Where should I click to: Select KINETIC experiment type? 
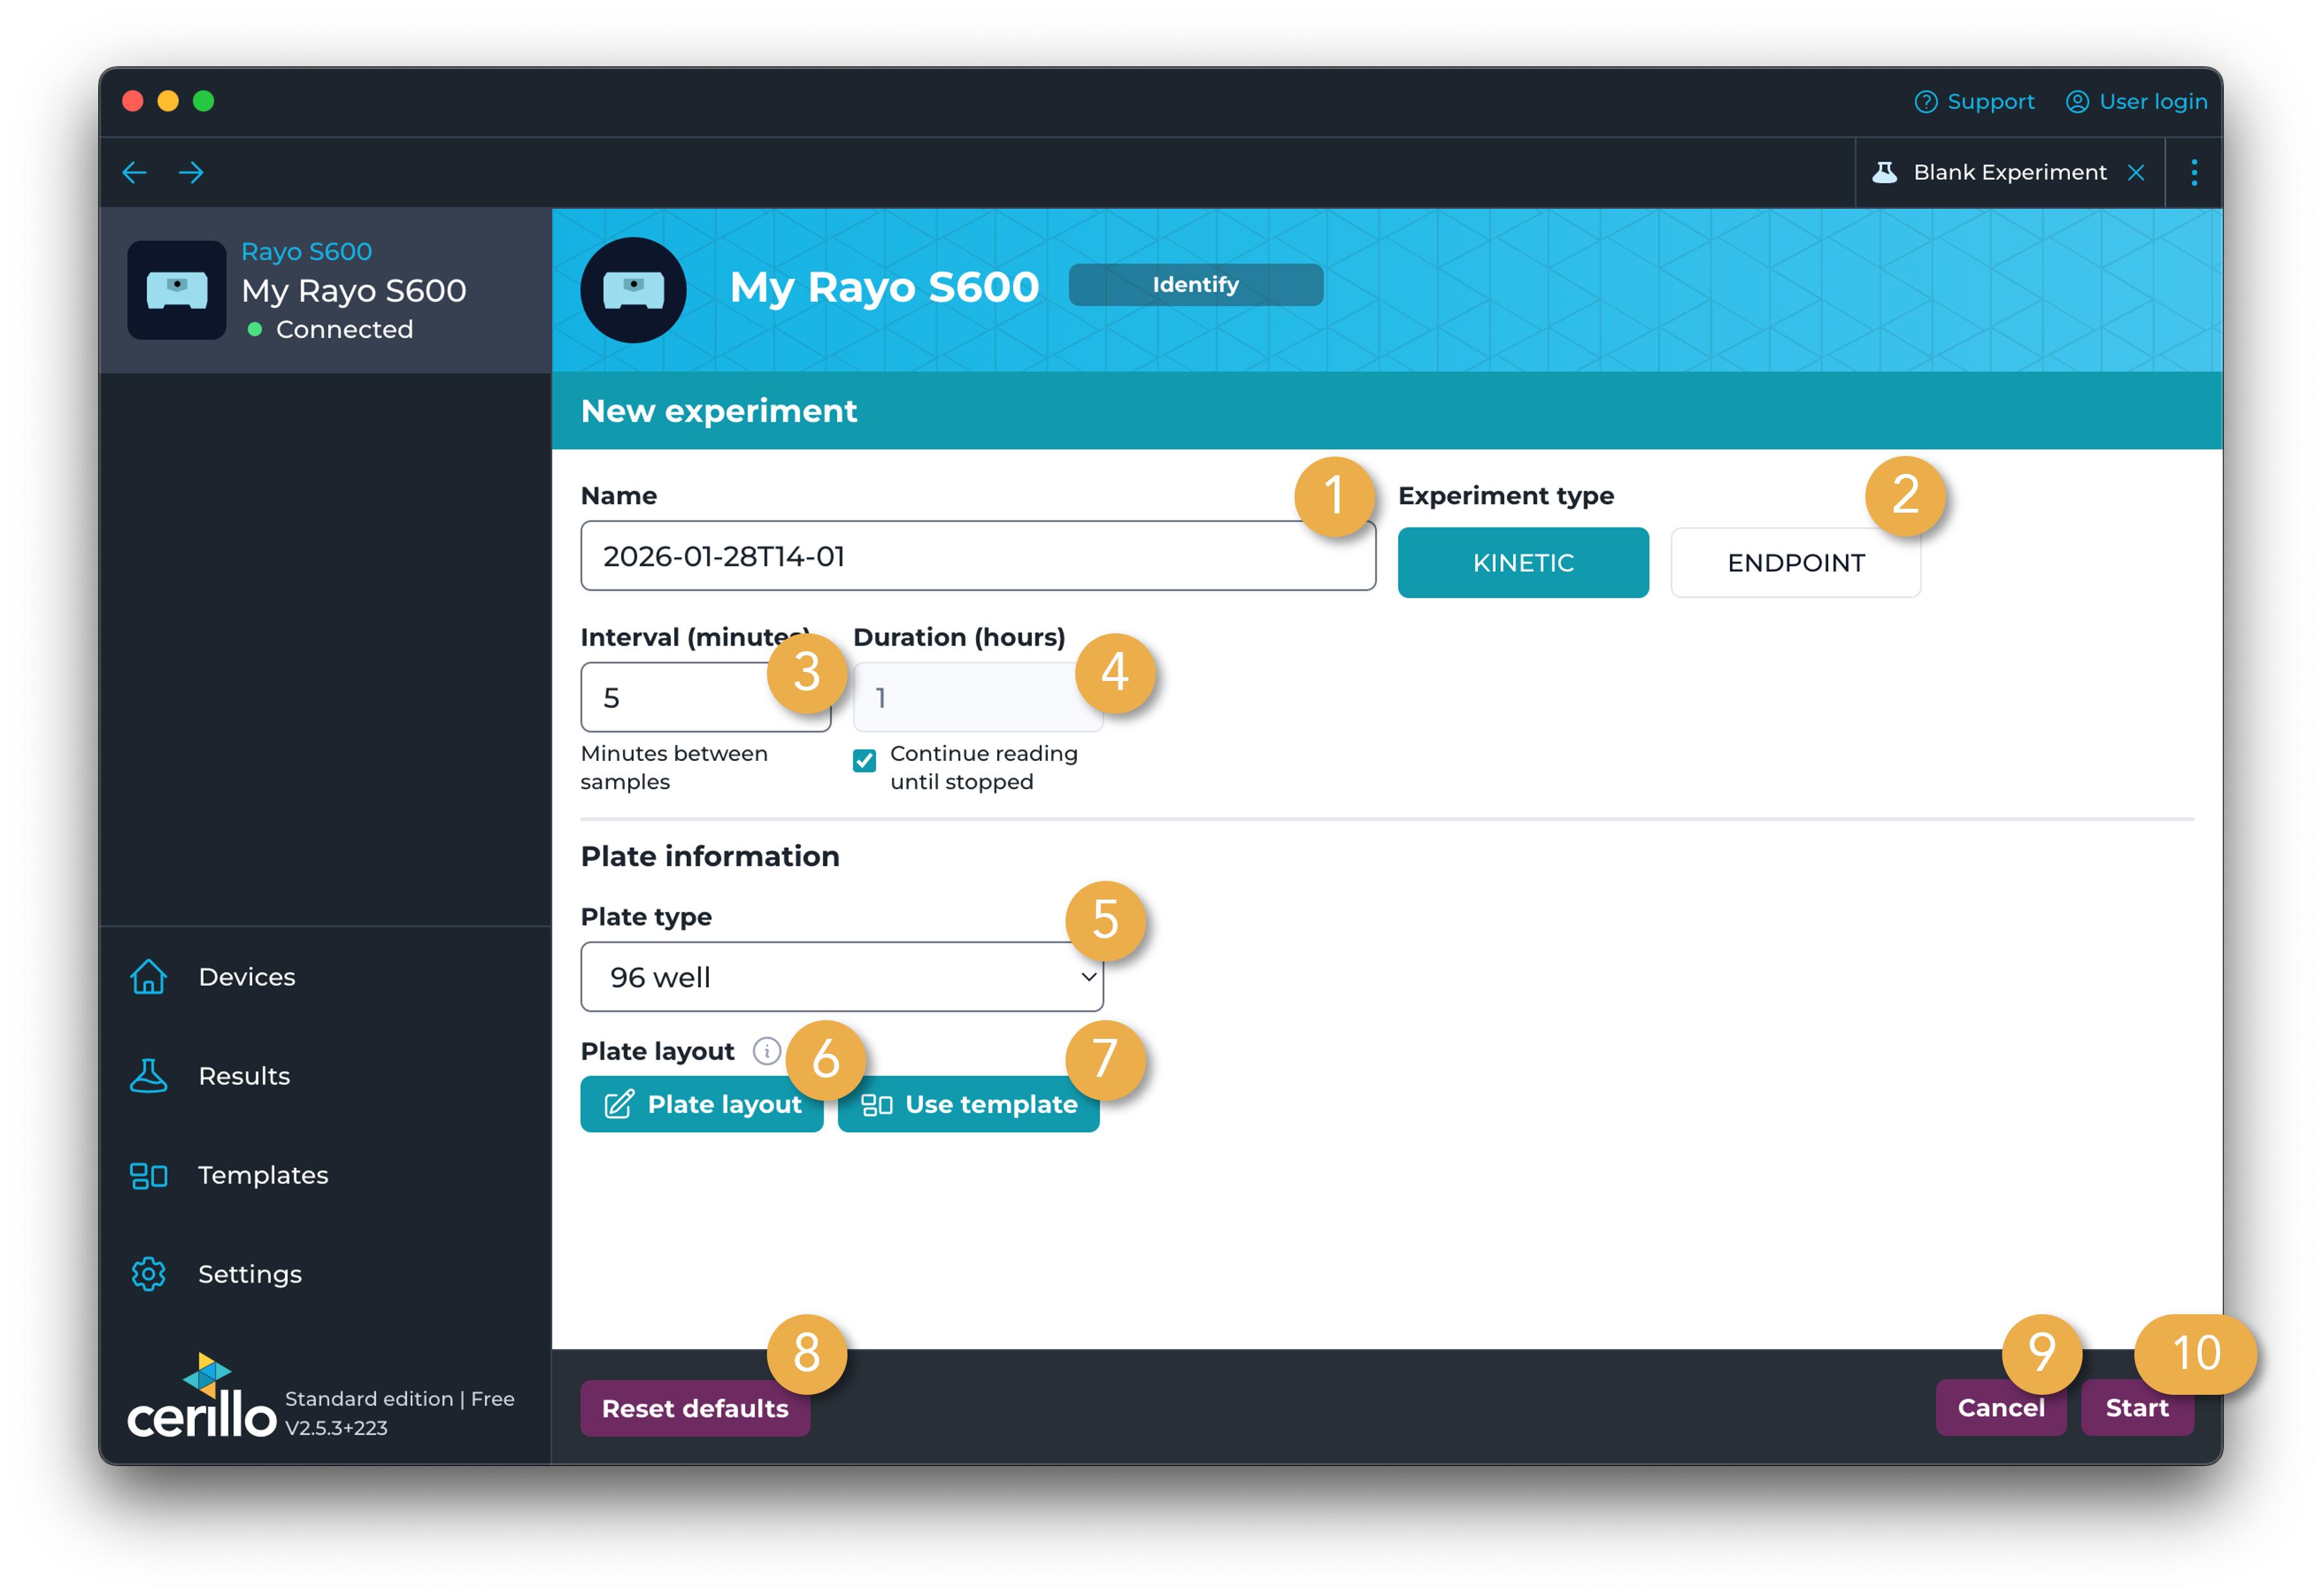[1522, 563]
